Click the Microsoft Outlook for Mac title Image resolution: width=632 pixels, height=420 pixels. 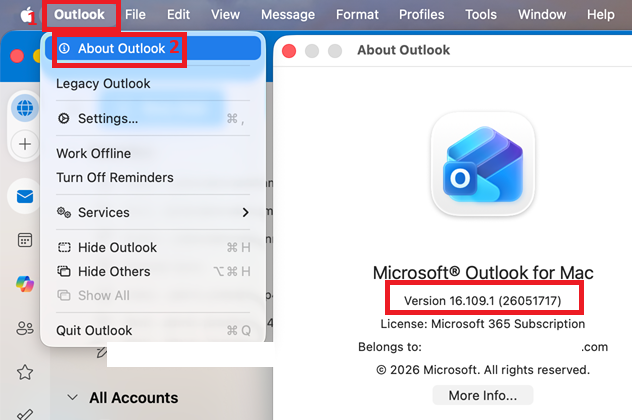pos(483,273)
